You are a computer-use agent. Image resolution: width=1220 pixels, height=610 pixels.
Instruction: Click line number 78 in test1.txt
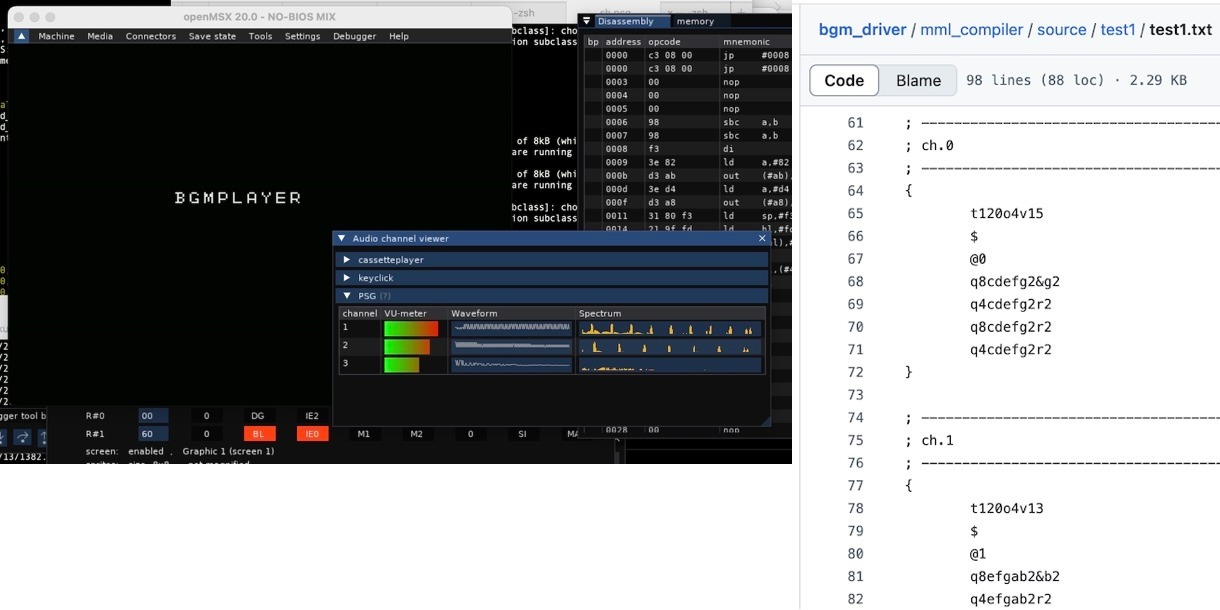[855, 508]
